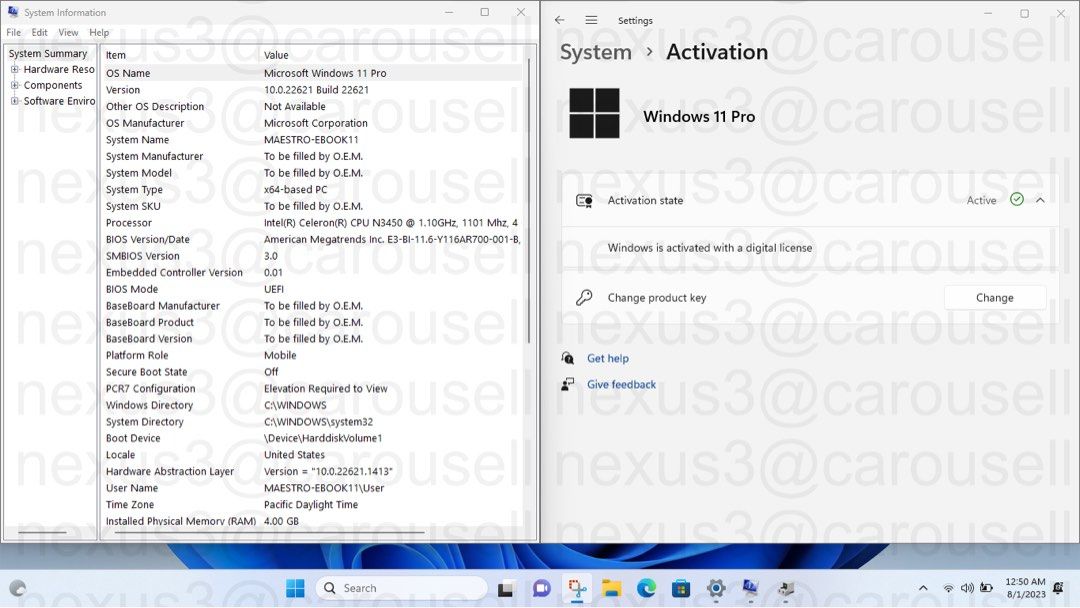The height and width of the screenshot is (608, 1080).
Task: Open the Settings gear on the taskbar
Action: point(716,588)
